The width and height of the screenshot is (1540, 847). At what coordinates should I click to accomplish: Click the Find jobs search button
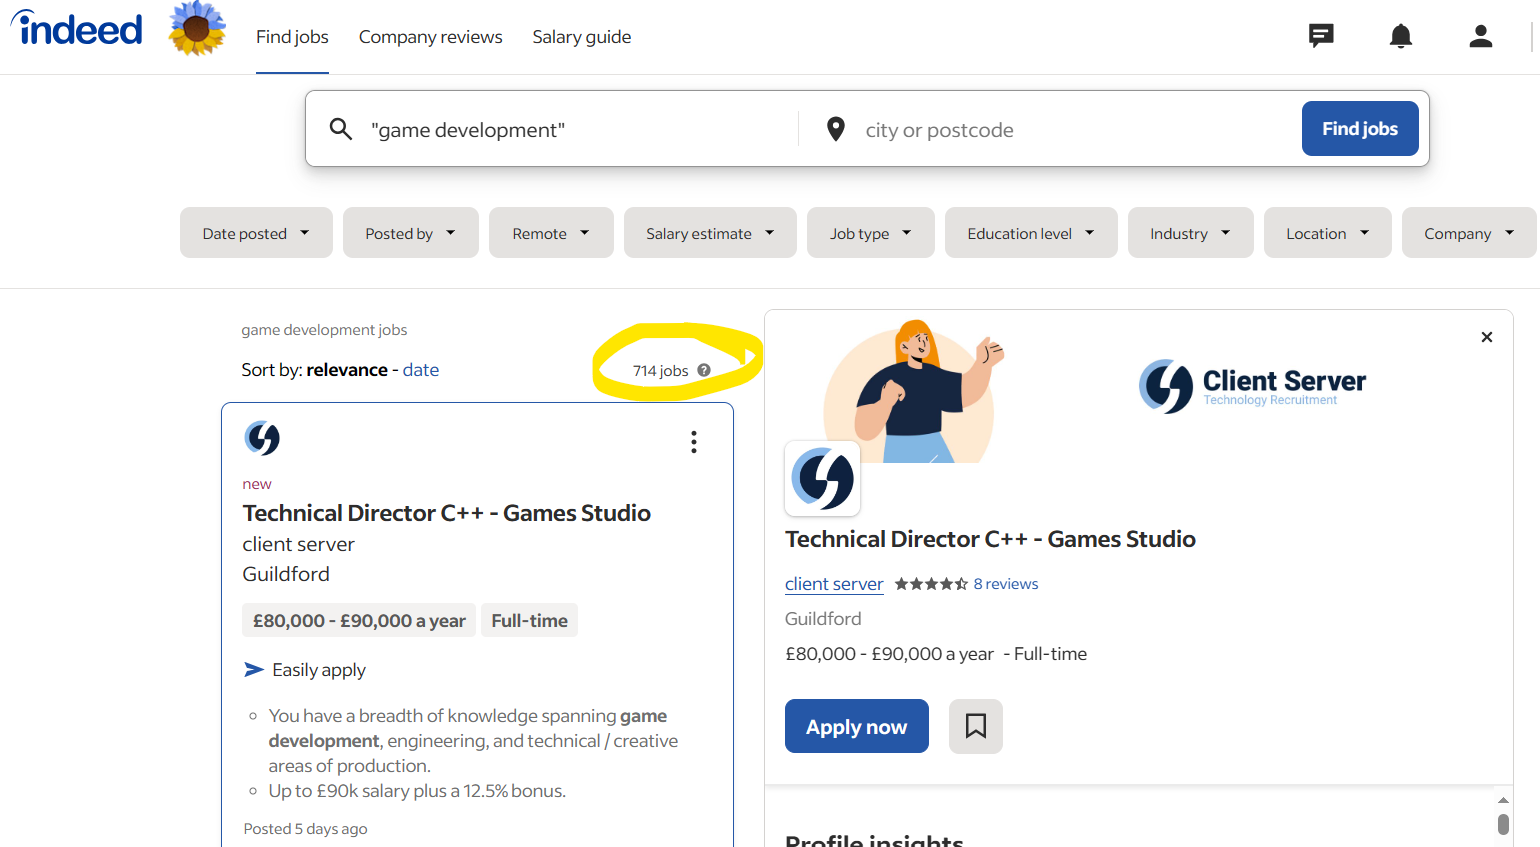pyautogui.click(x=1360, y=128)
